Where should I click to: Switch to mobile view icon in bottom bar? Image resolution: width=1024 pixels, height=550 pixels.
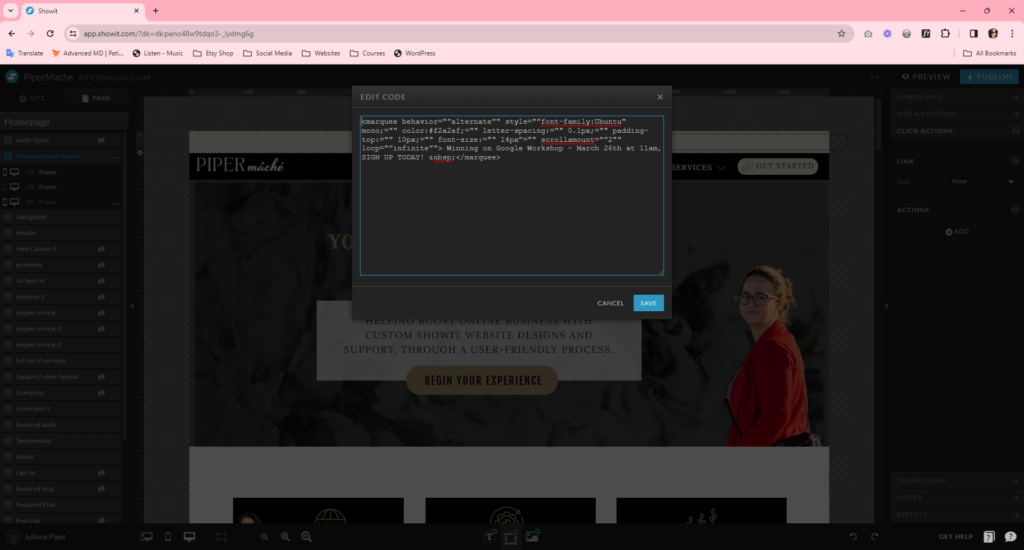click(x=168, y=537)
